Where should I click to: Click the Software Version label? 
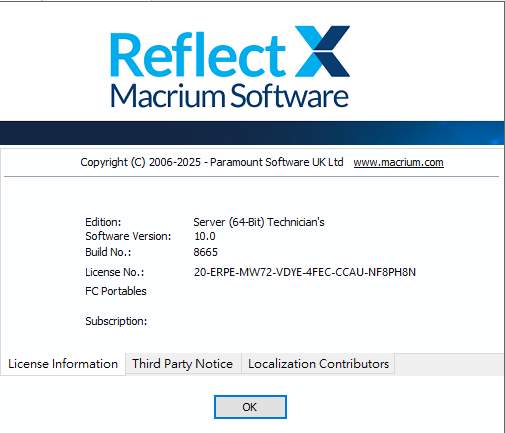(x=128, y=236)
